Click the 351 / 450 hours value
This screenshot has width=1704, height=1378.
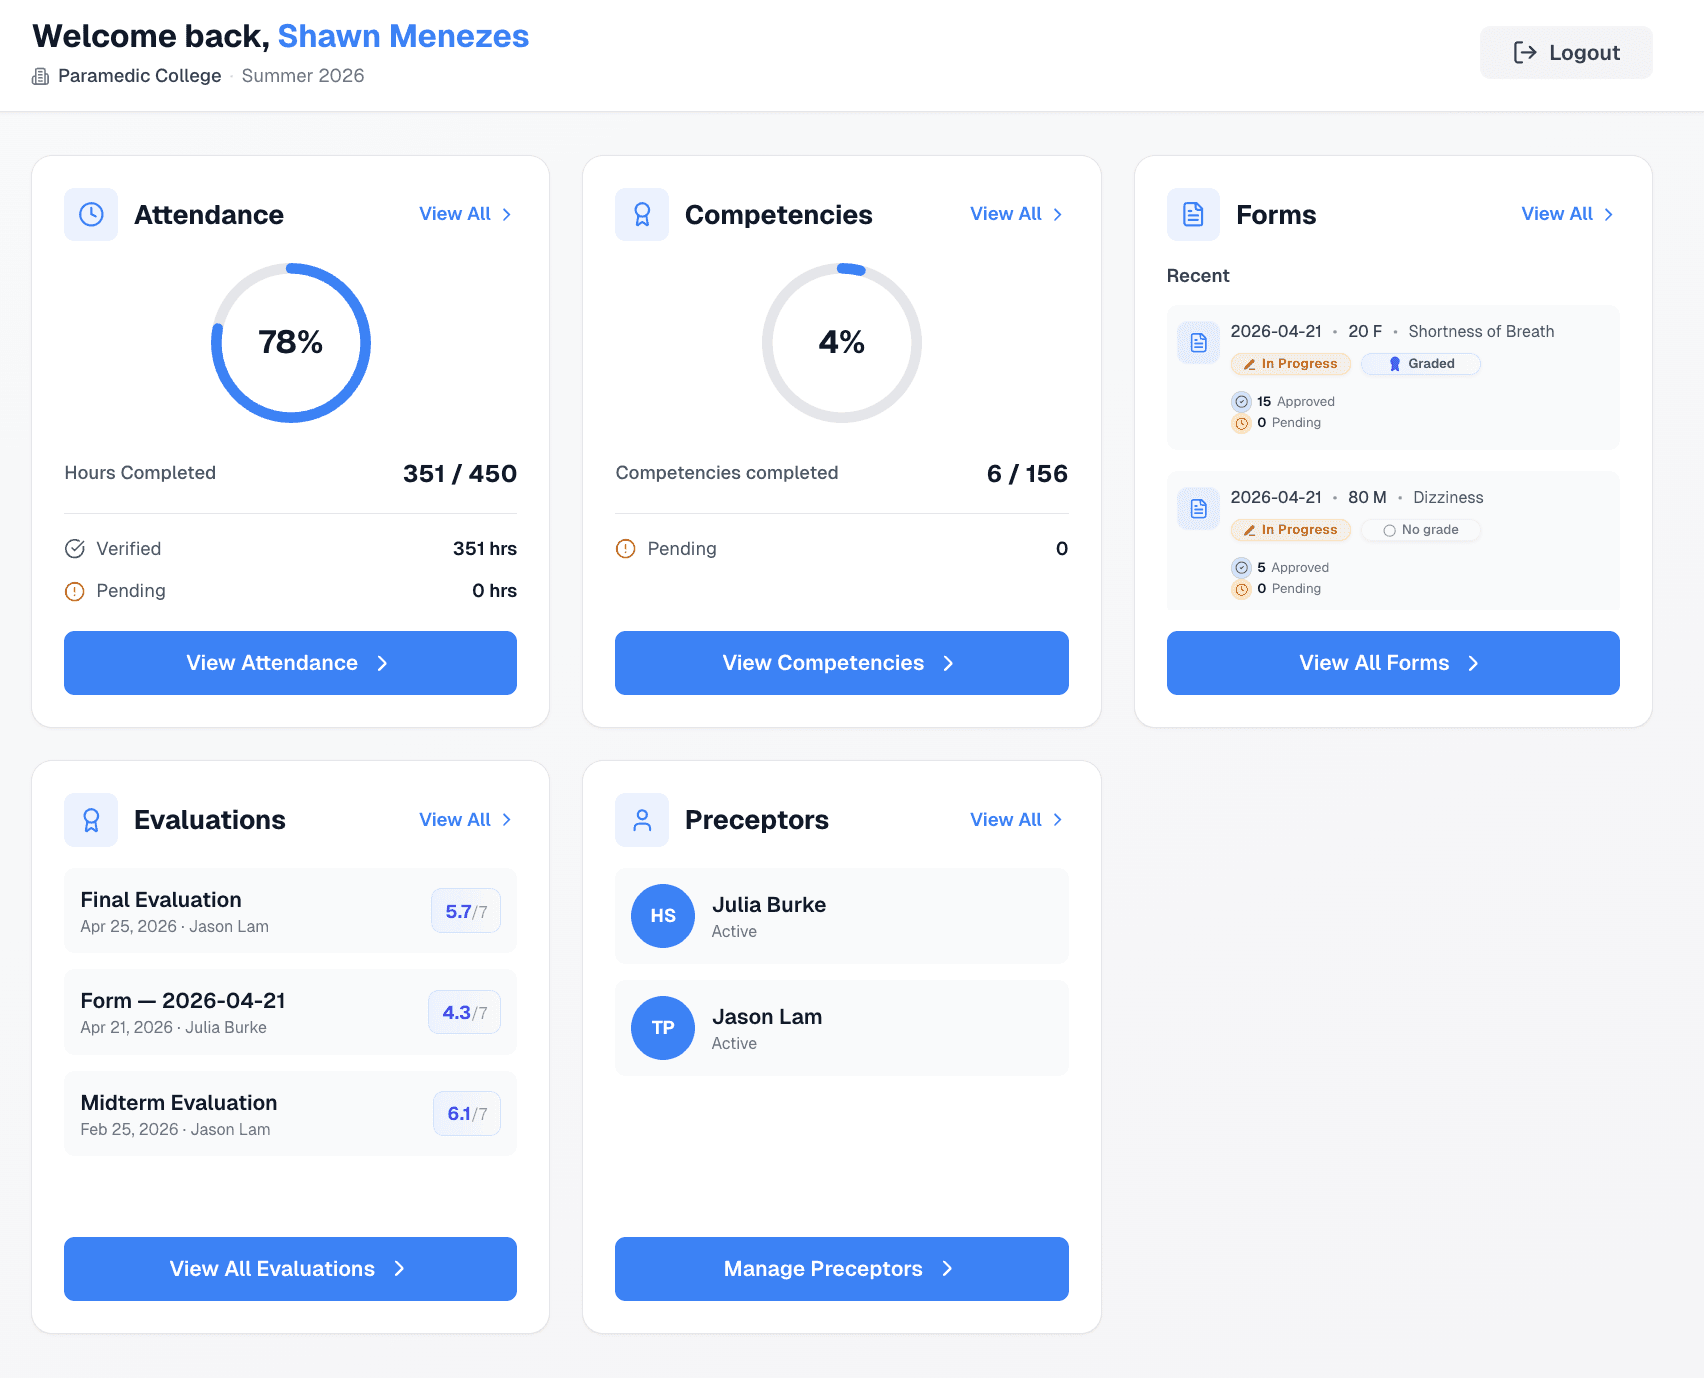point(460,474)
